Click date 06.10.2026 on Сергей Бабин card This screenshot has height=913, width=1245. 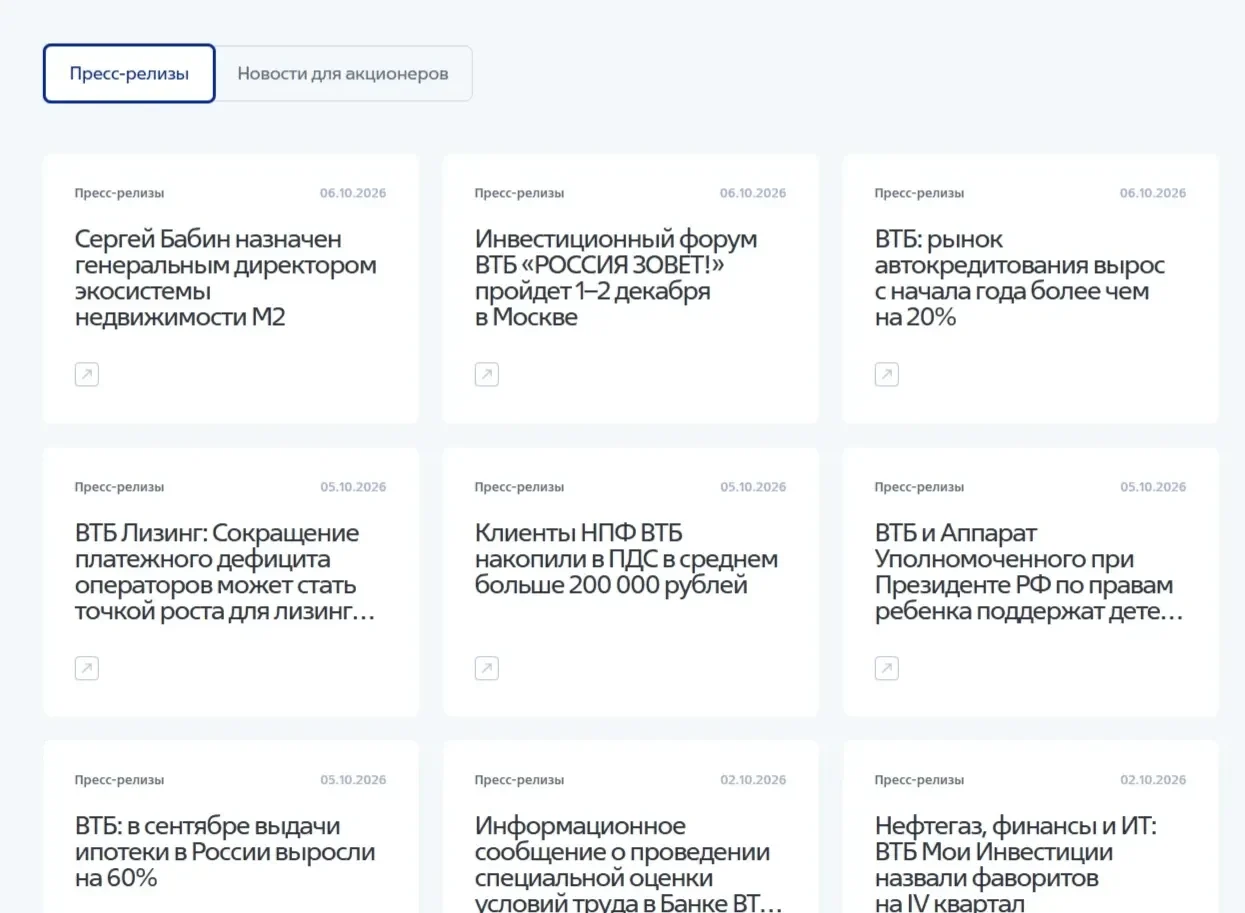[x=353, y=193]
